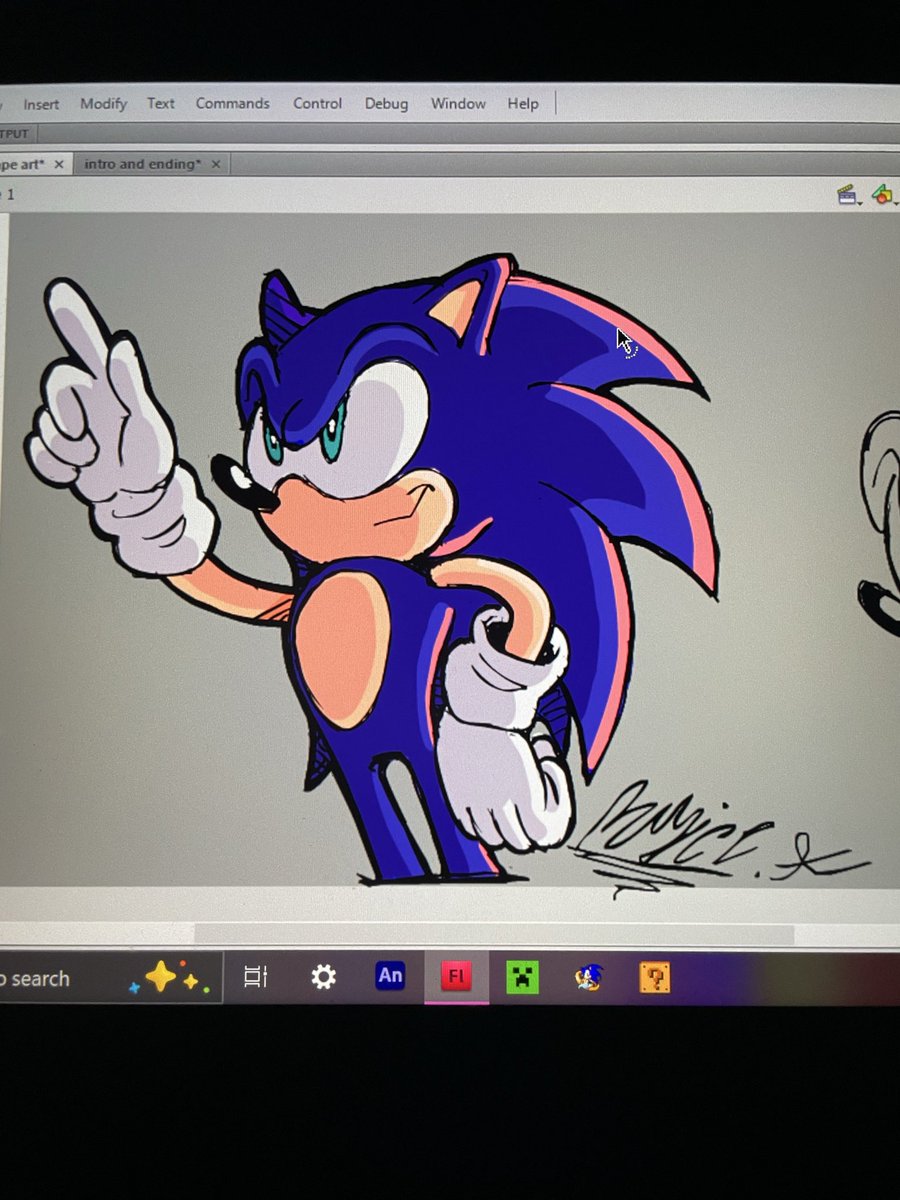This screenshot has height=1200, width=900.
Task: Click the horizontal scrollbar below the stage
Action: (495, 935)
